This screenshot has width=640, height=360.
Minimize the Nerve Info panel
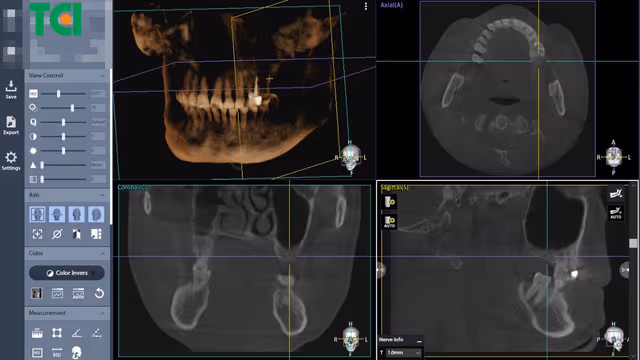419,340
